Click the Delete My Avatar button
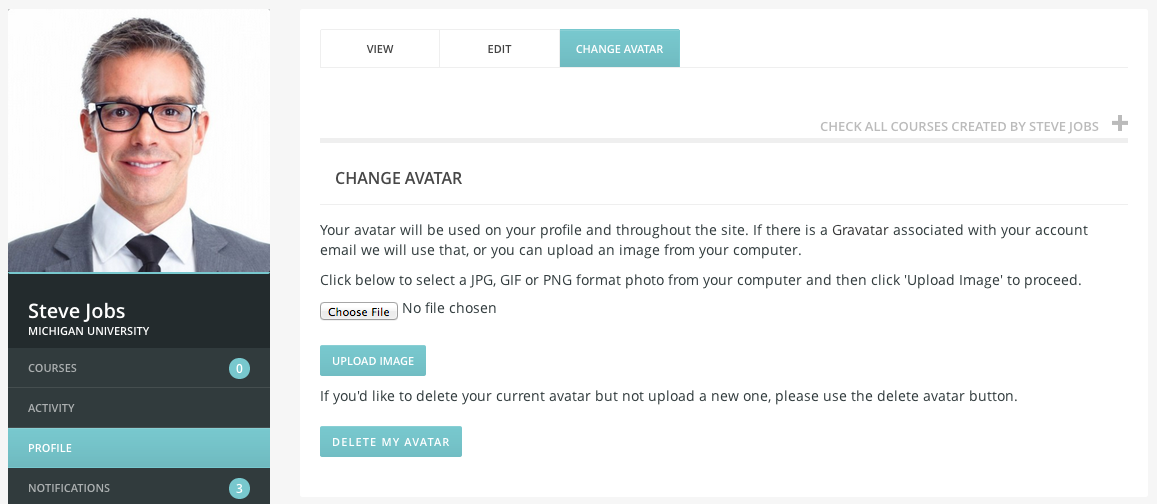The width and height of the screenshot is (1157, 504). click(x=391, y=441)
